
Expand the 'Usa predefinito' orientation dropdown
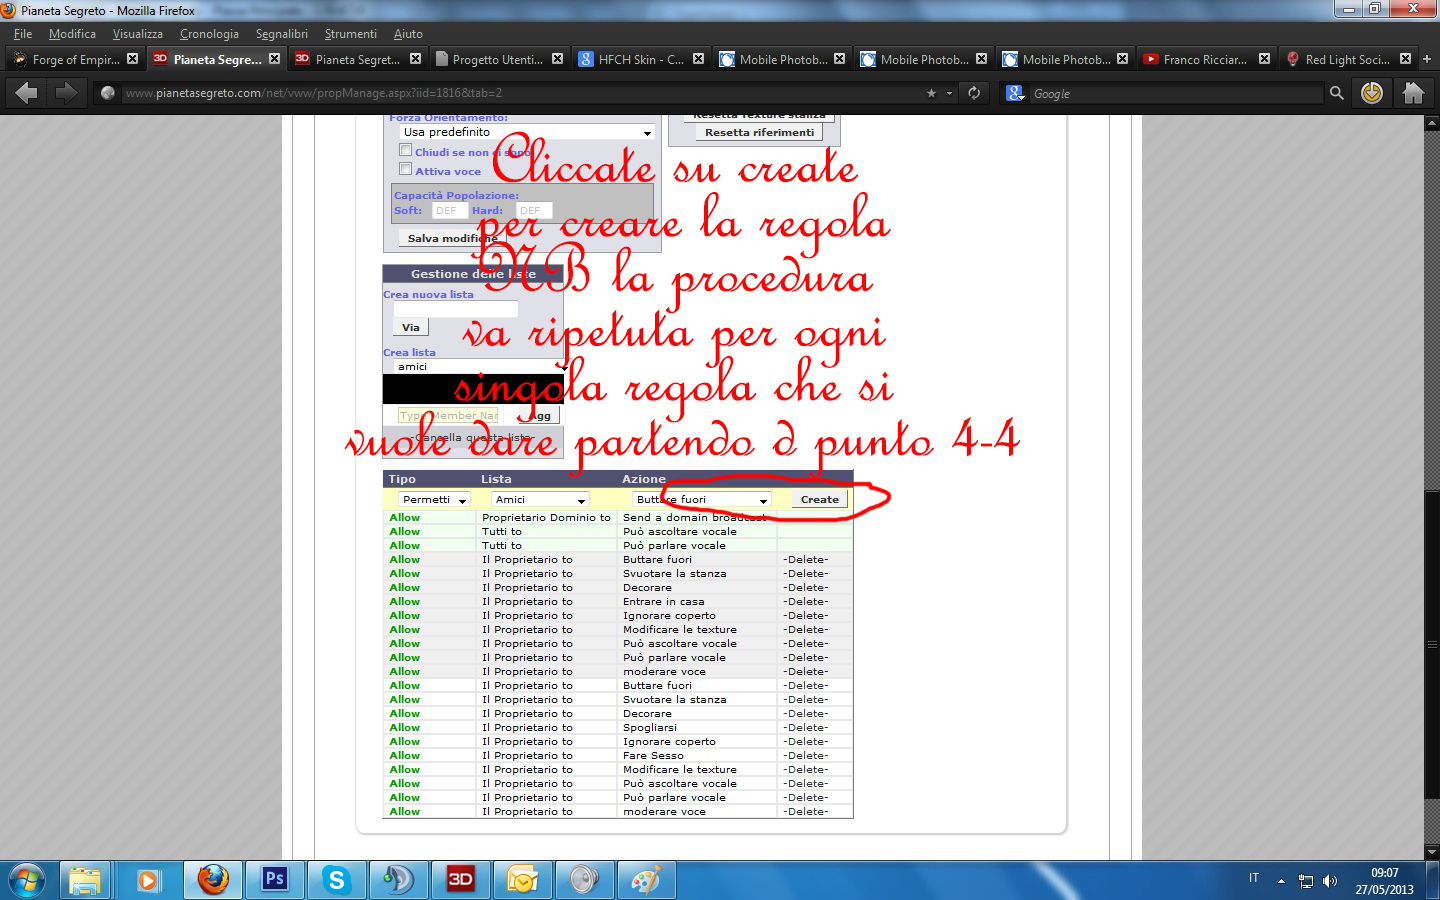[527, 132]
